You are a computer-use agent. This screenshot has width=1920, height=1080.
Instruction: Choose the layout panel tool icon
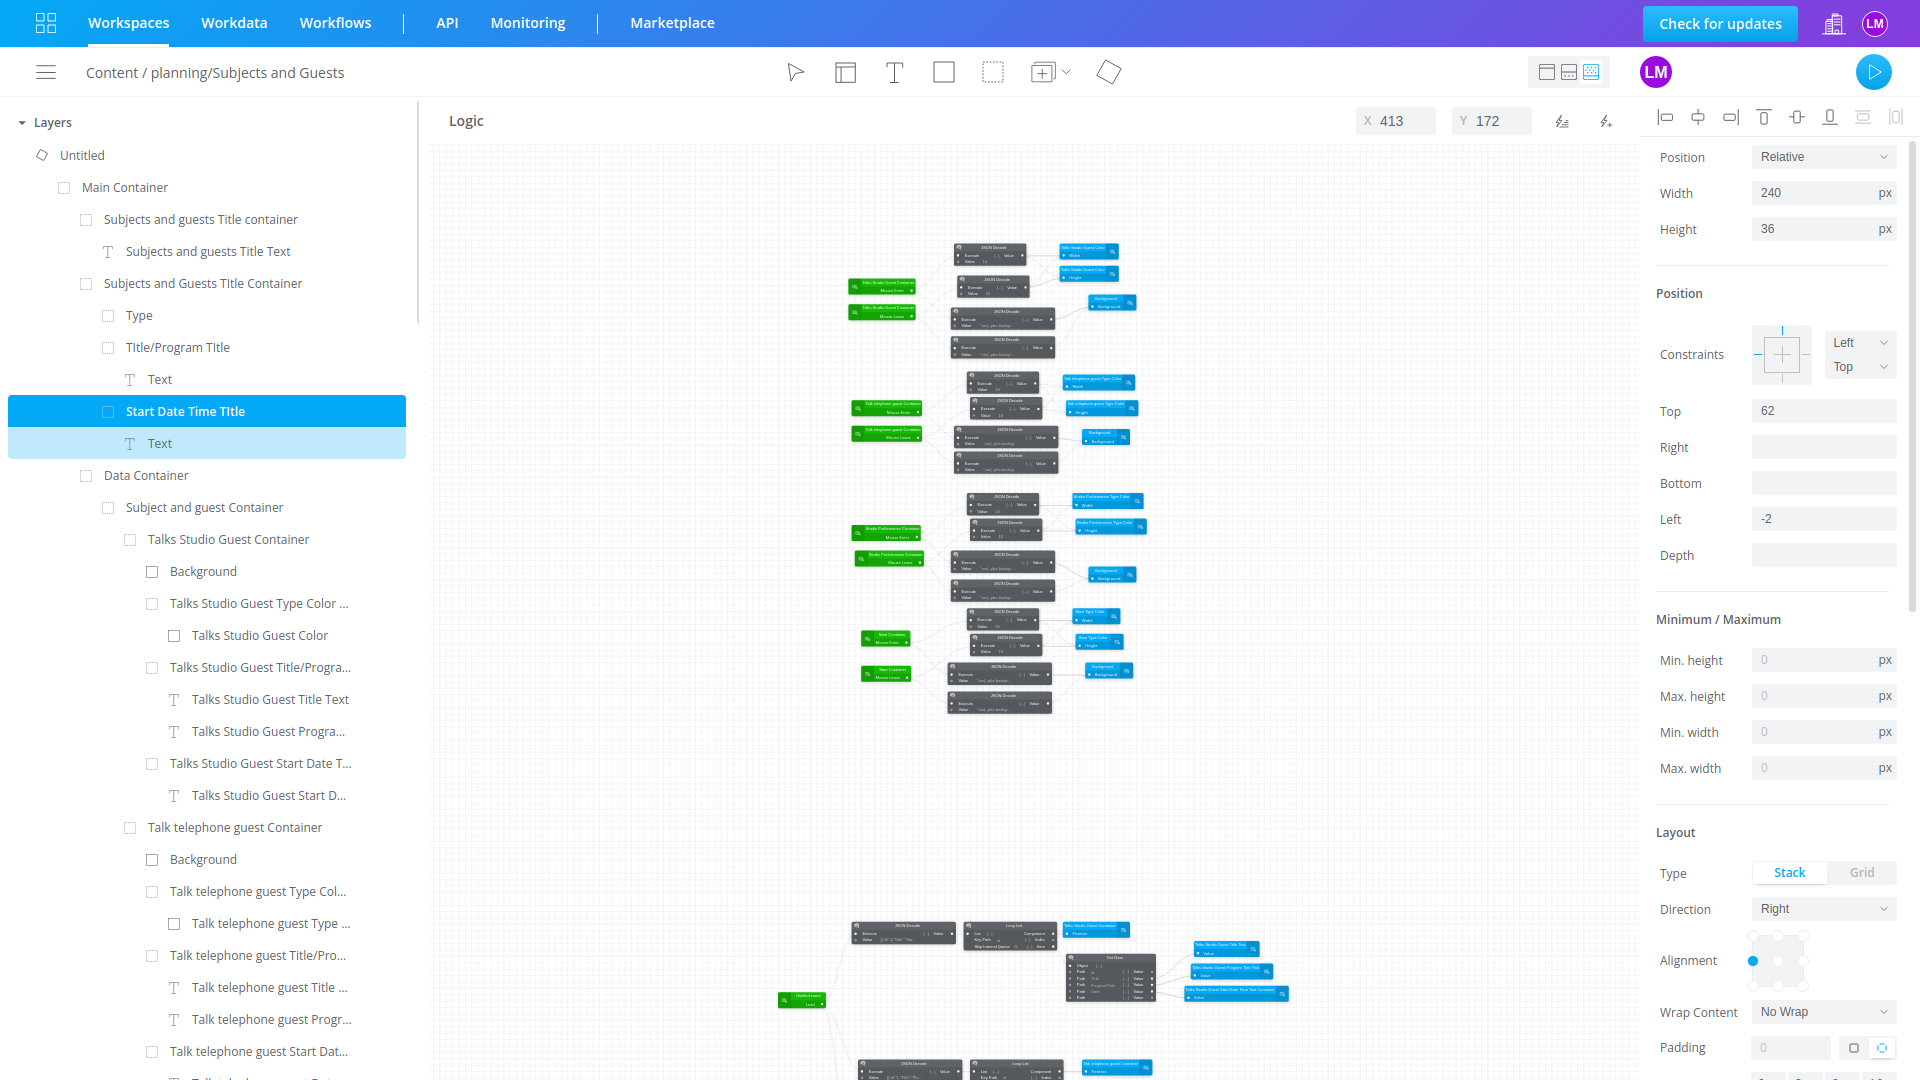[845, 72]
